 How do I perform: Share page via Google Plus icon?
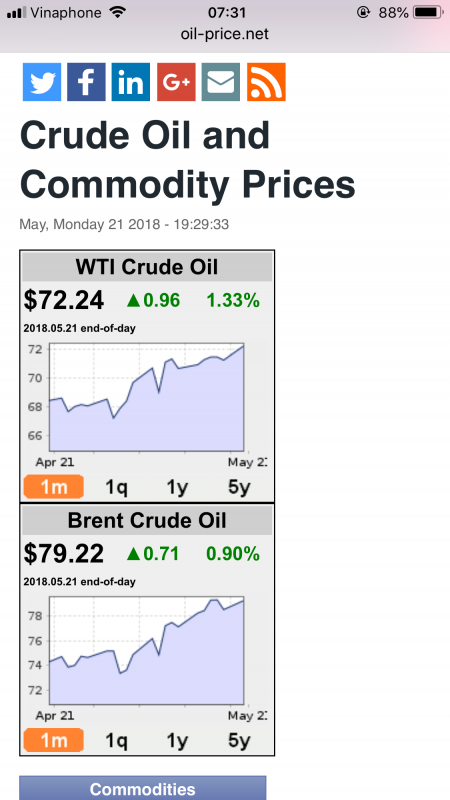[176, 82]
